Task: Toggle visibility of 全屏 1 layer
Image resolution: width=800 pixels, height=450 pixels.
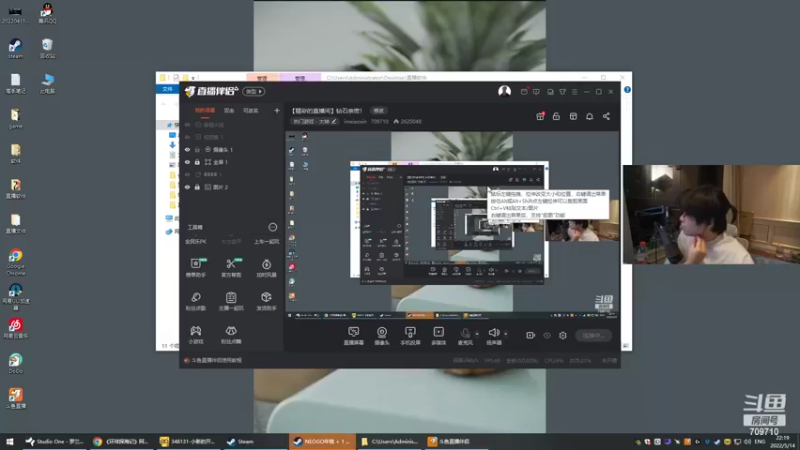Action: 187,162
